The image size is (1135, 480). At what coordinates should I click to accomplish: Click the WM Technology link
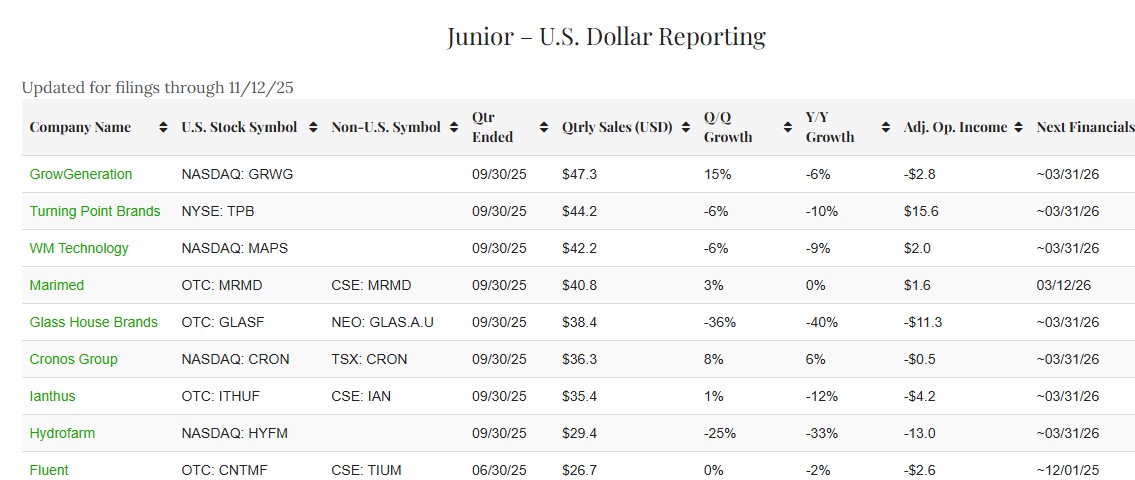click(79, 248)
